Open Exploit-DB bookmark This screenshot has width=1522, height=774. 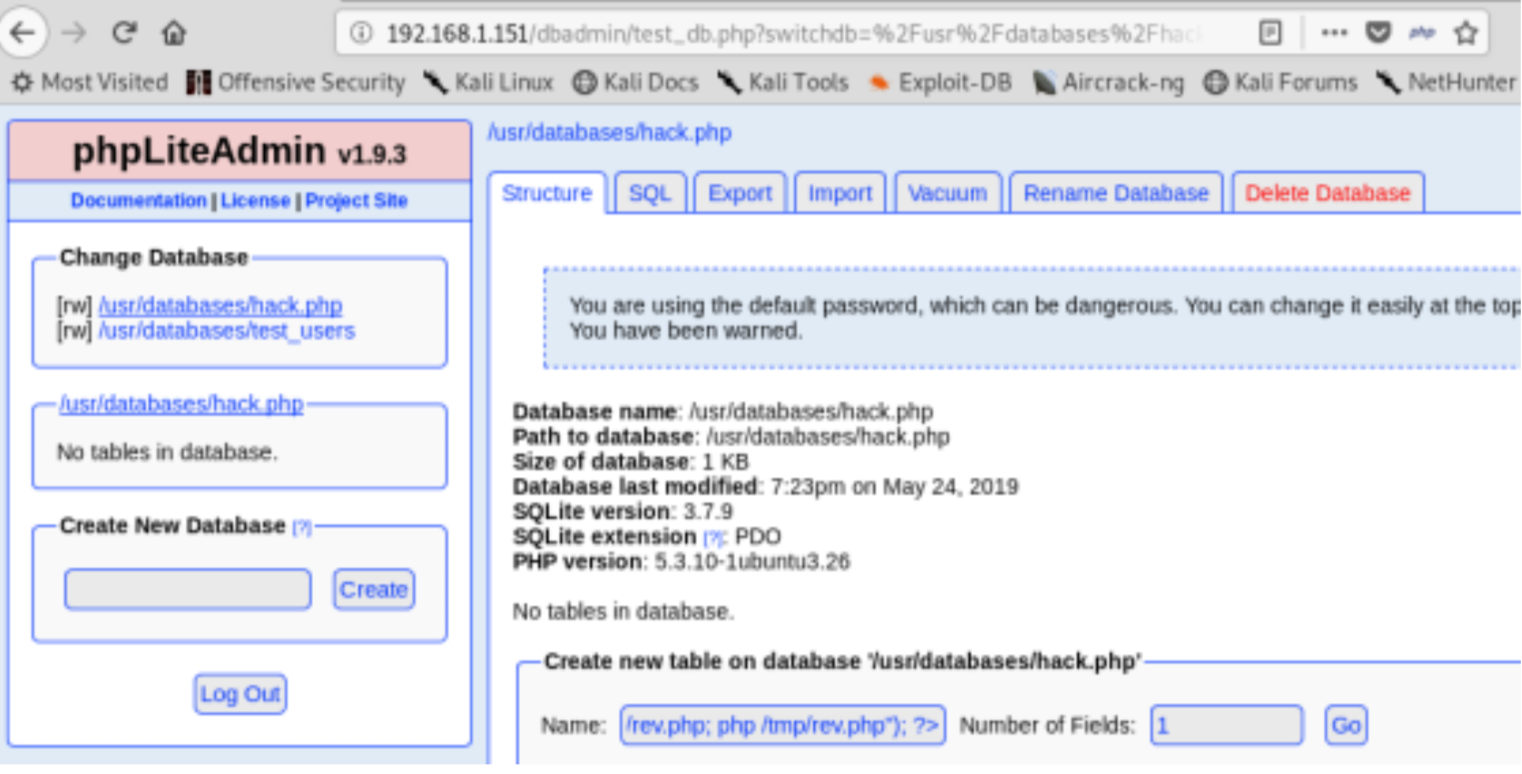pos(940,83)
